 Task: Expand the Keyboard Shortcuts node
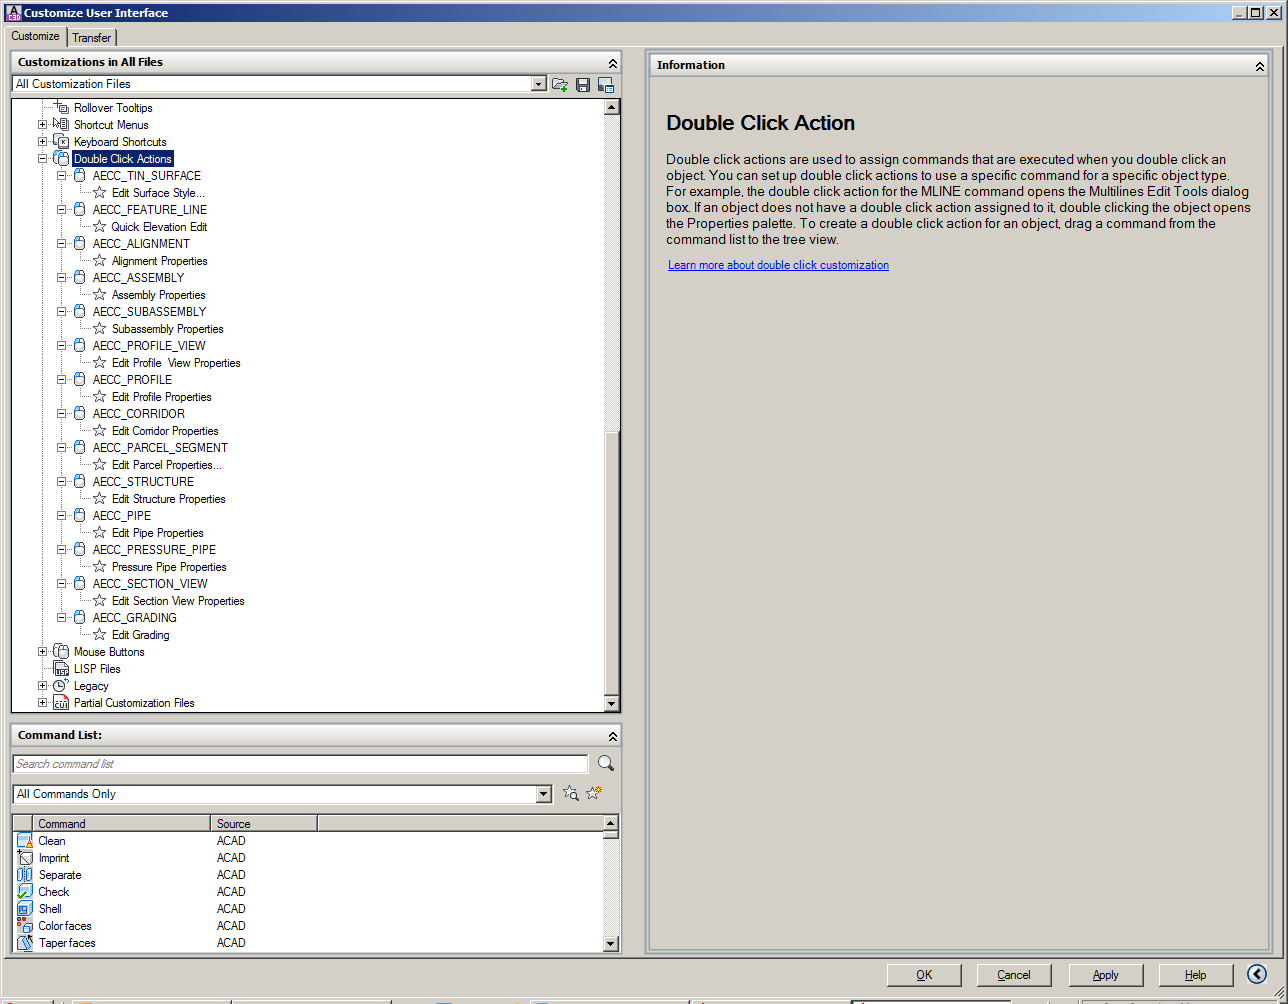coord(42,142)
